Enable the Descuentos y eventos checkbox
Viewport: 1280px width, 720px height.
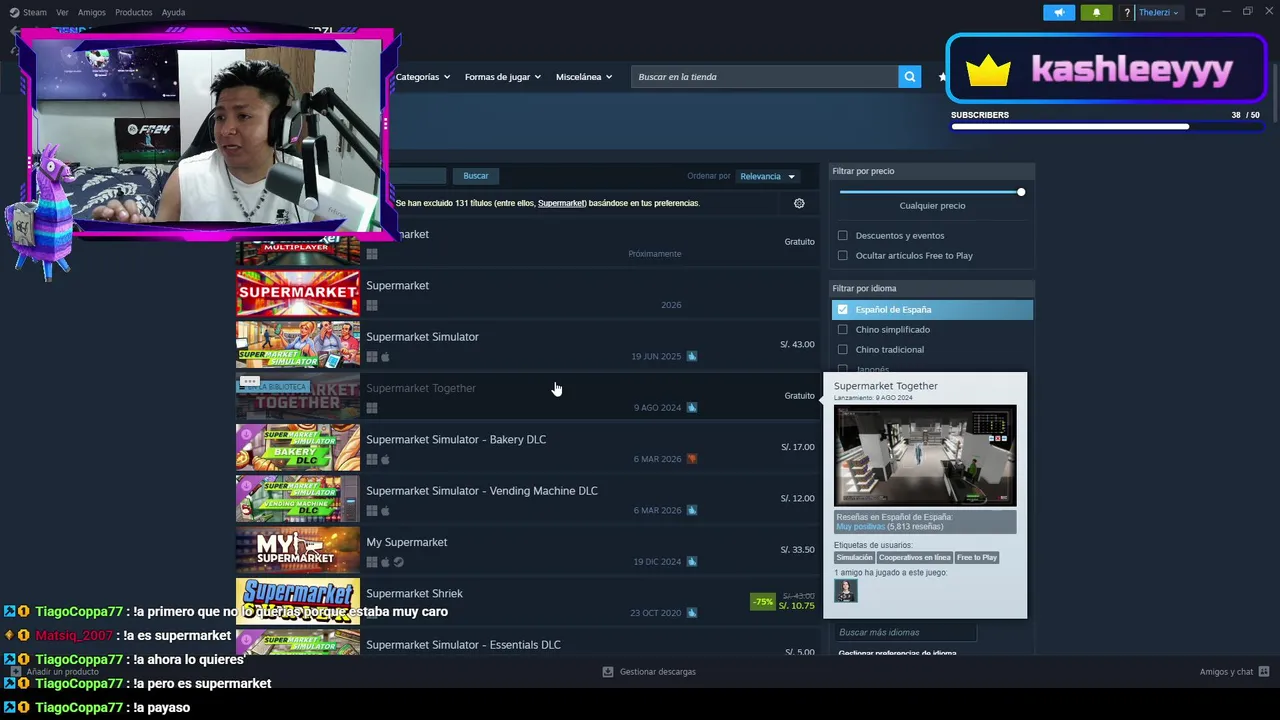click(842, 236)
